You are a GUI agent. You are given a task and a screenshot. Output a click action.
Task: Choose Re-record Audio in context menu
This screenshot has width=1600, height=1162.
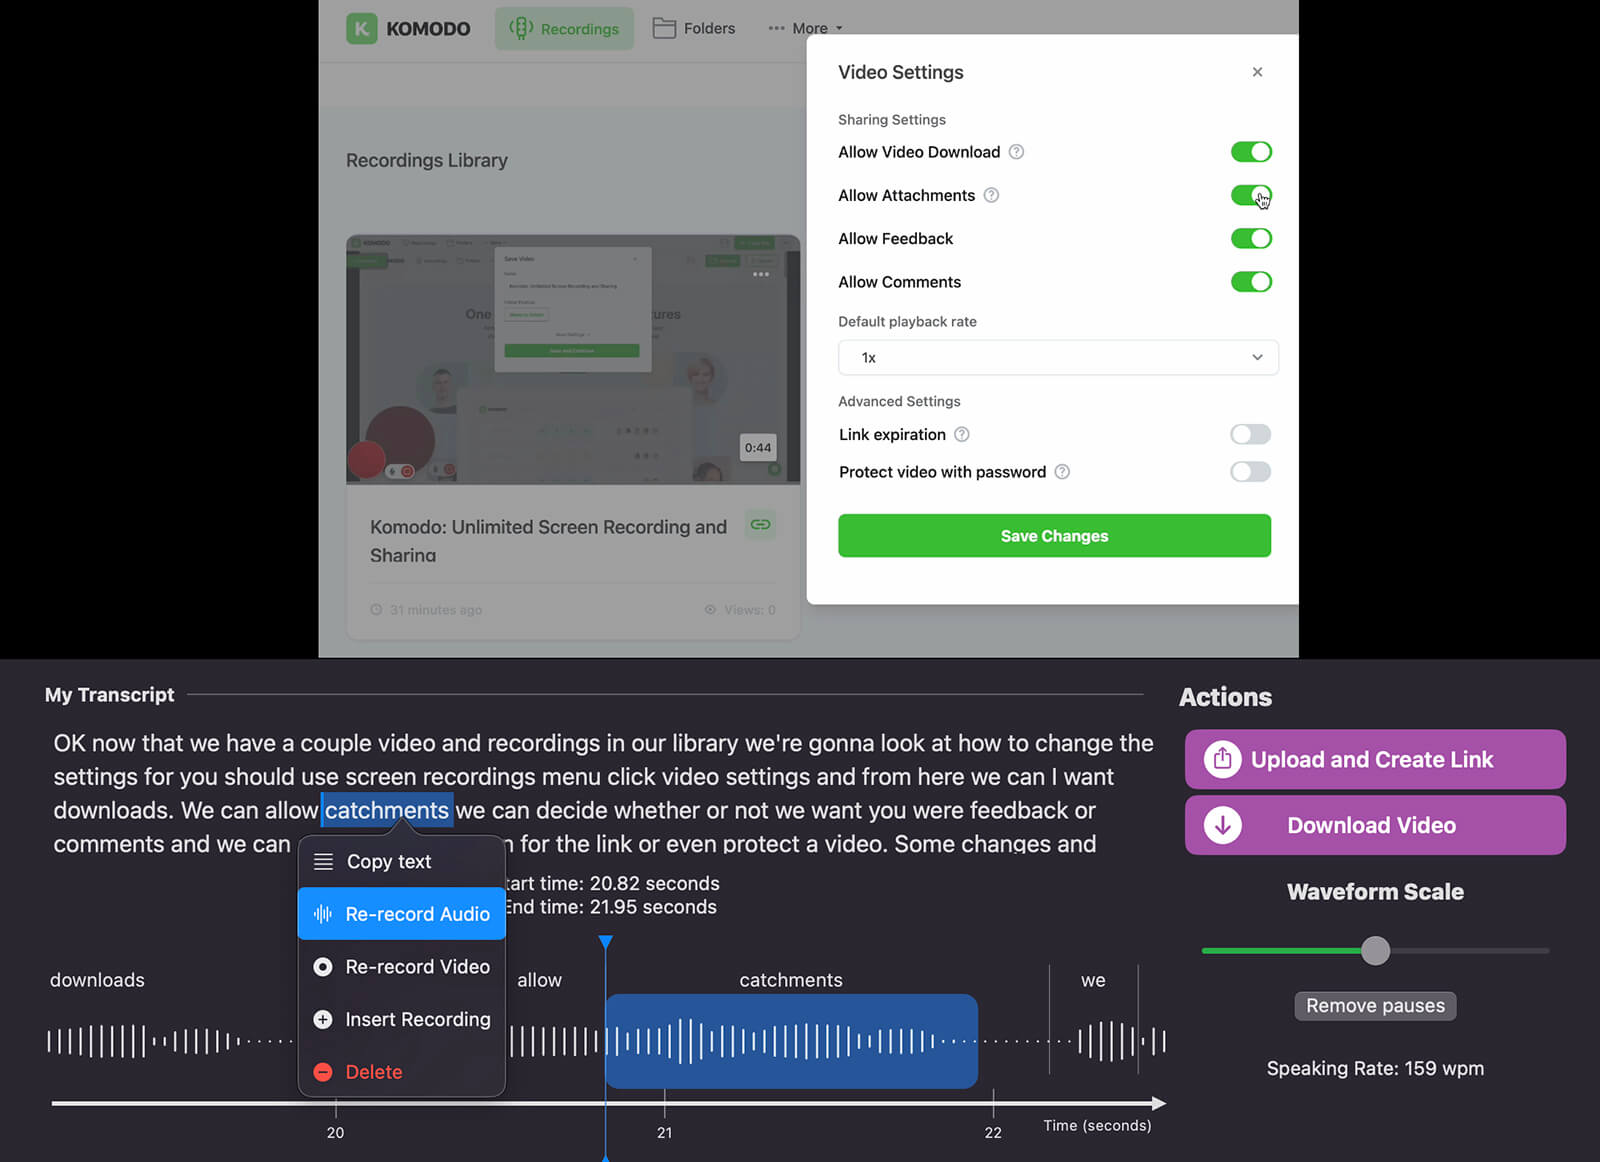[402, 914]
